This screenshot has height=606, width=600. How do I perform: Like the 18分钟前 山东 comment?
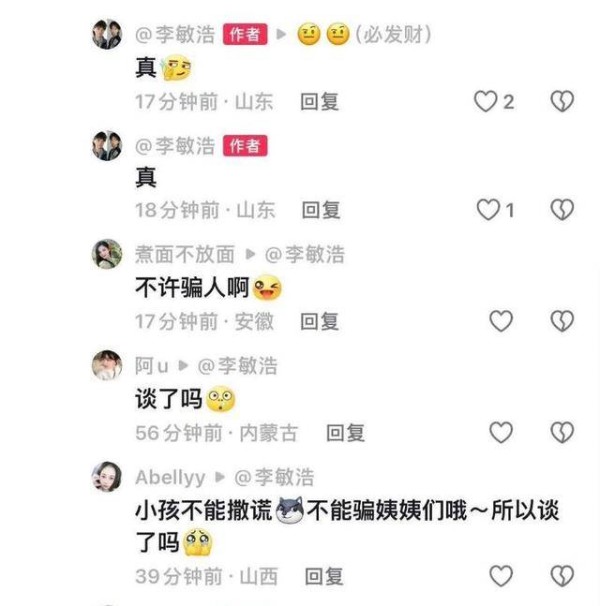pos(488,210)
